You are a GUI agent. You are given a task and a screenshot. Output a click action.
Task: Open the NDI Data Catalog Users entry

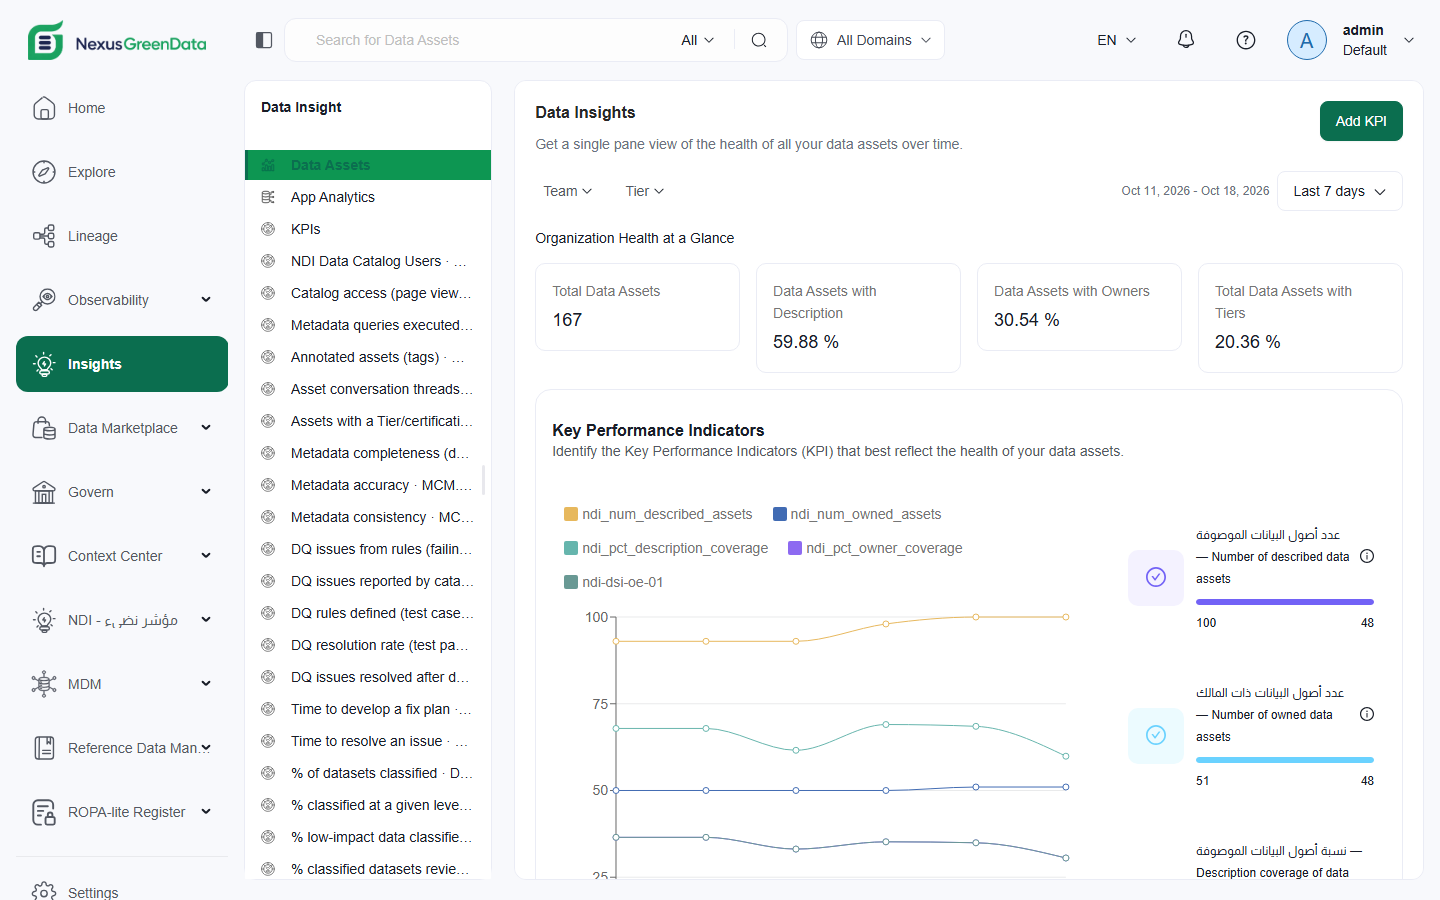pyautogui.click(x=368, y=261)
